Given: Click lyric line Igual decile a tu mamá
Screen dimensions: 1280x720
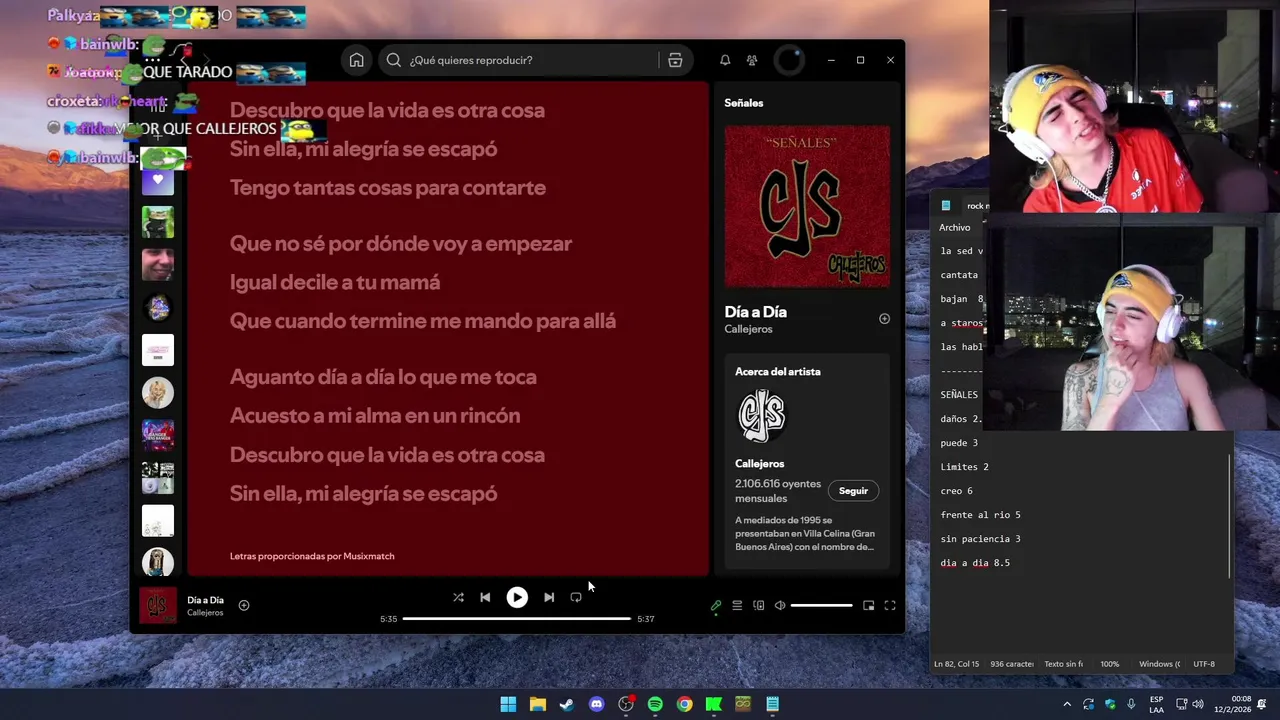Looking at the screenshot, I should [335, 282].
